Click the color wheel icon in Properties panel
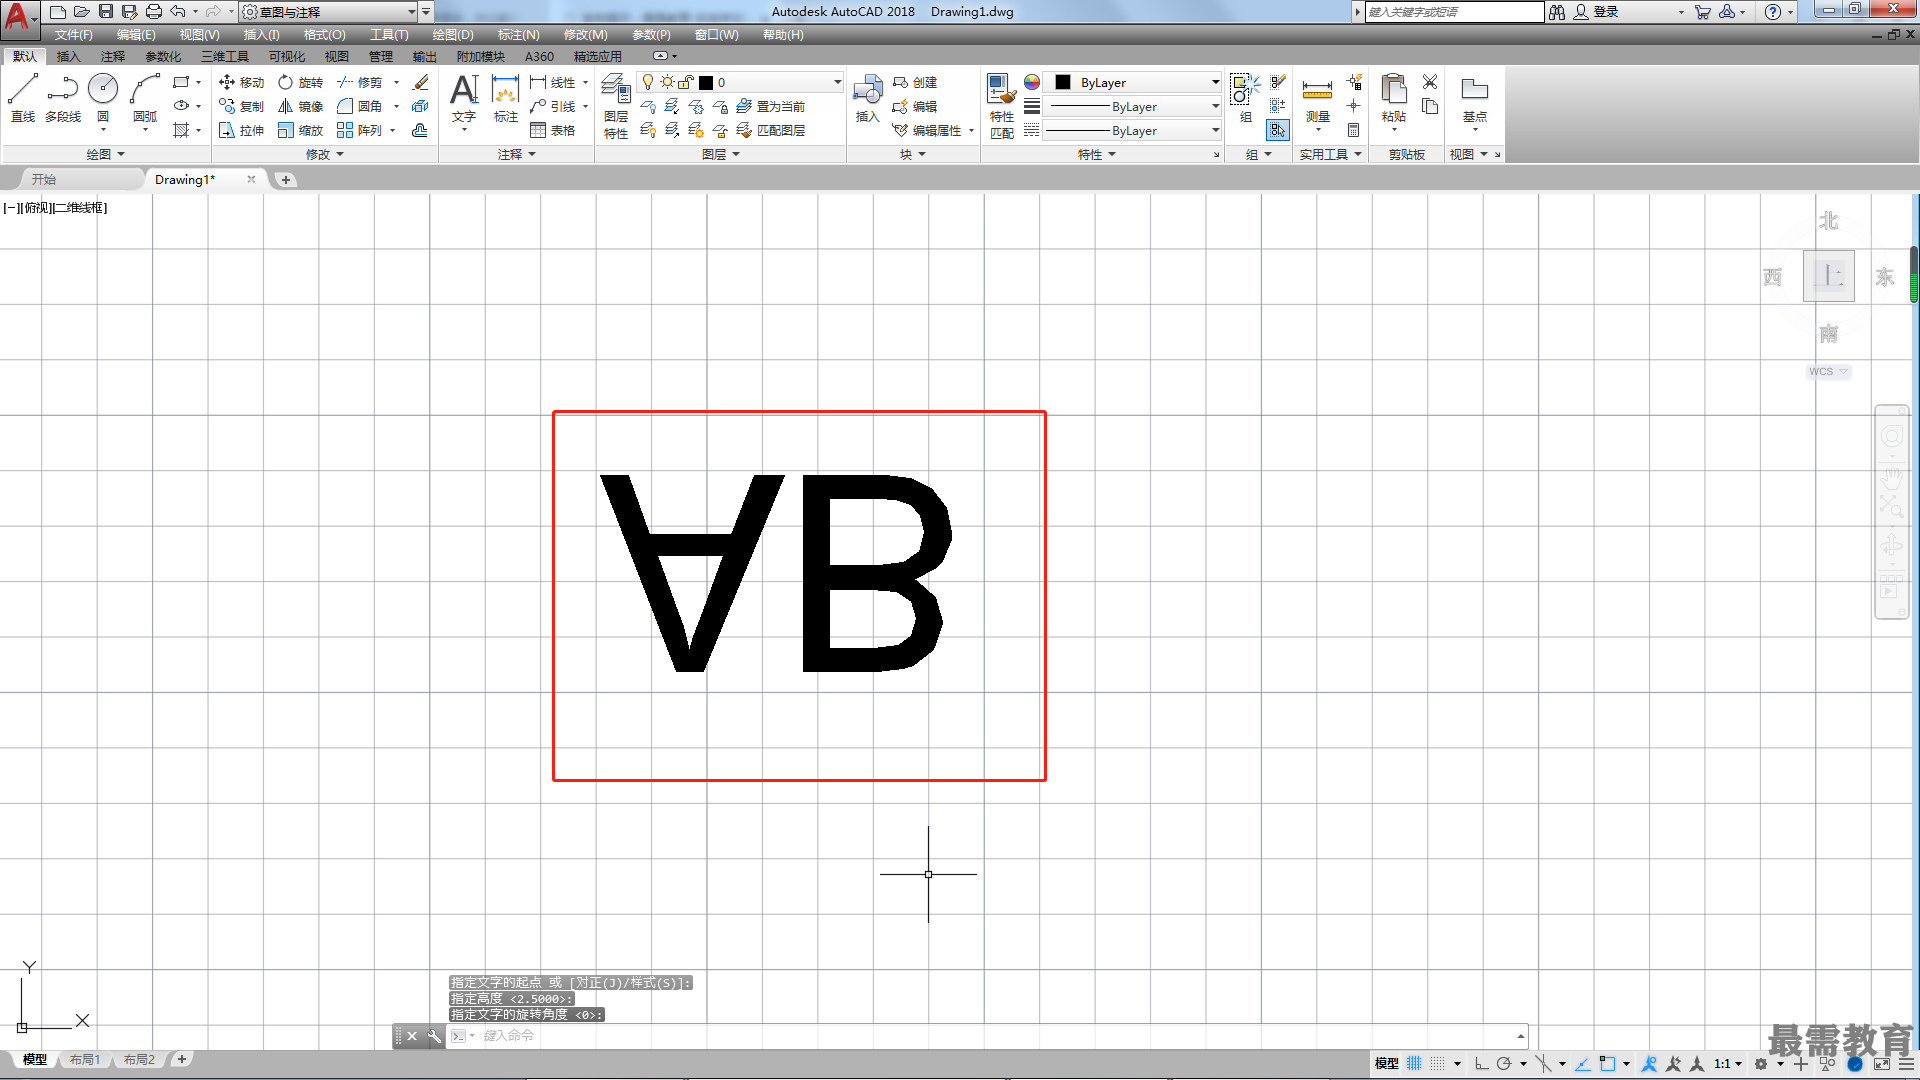 (1032, 82)
